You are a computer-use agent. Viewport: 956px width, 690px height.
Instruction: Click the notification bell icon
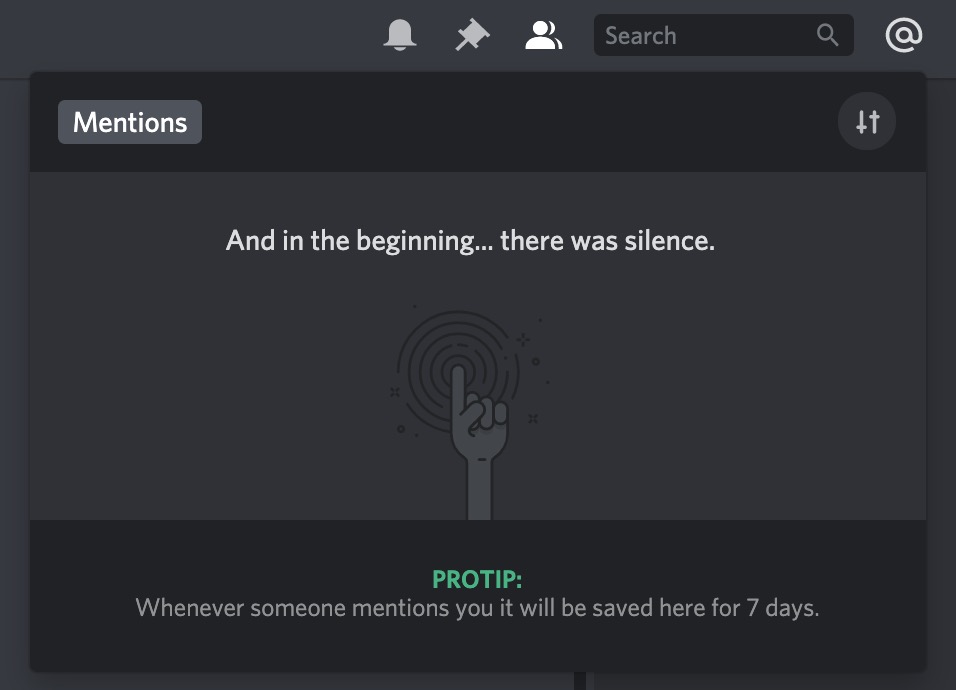pos(400,36)
